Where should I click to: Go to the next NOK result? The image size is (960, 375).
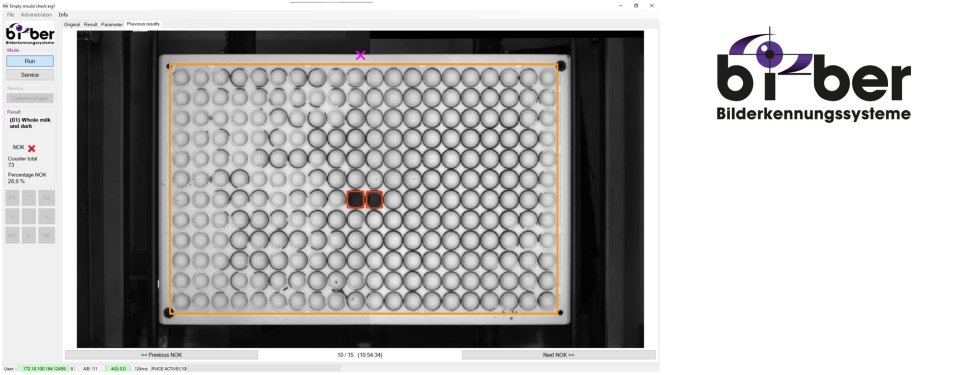point(558,355)
